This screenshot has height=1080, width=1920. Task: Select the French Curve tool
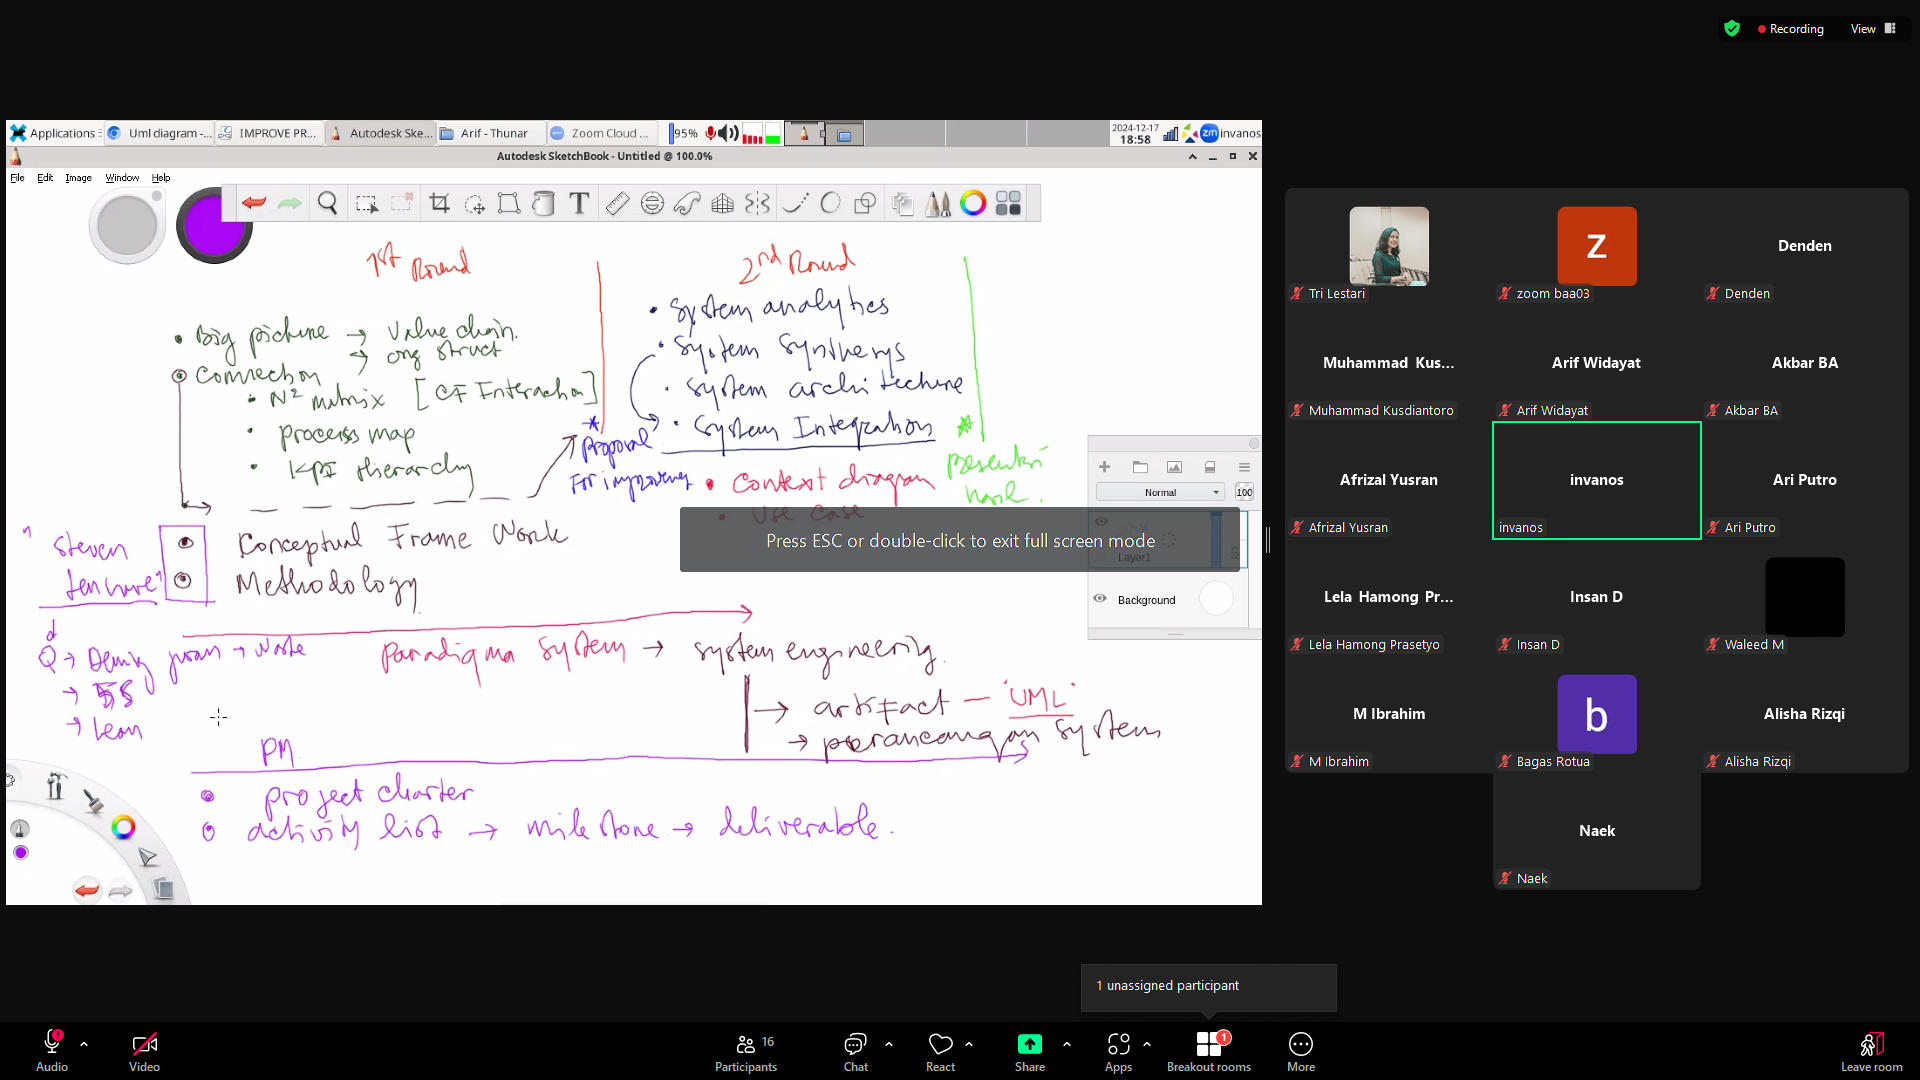[687, 204]
